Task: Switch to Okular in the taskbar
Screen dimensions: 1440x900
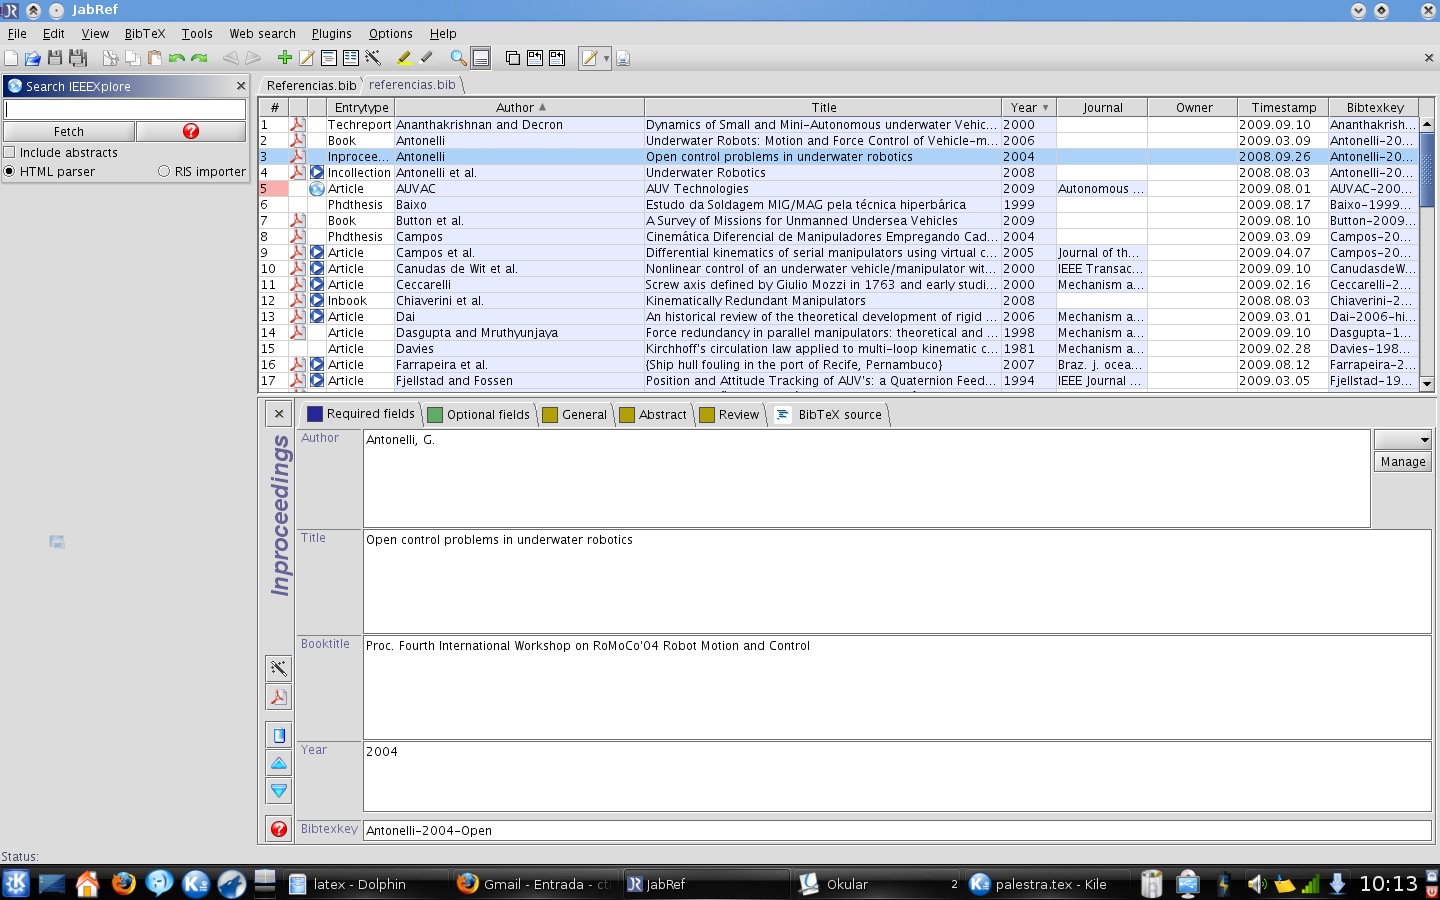Action: pos(876,884)
